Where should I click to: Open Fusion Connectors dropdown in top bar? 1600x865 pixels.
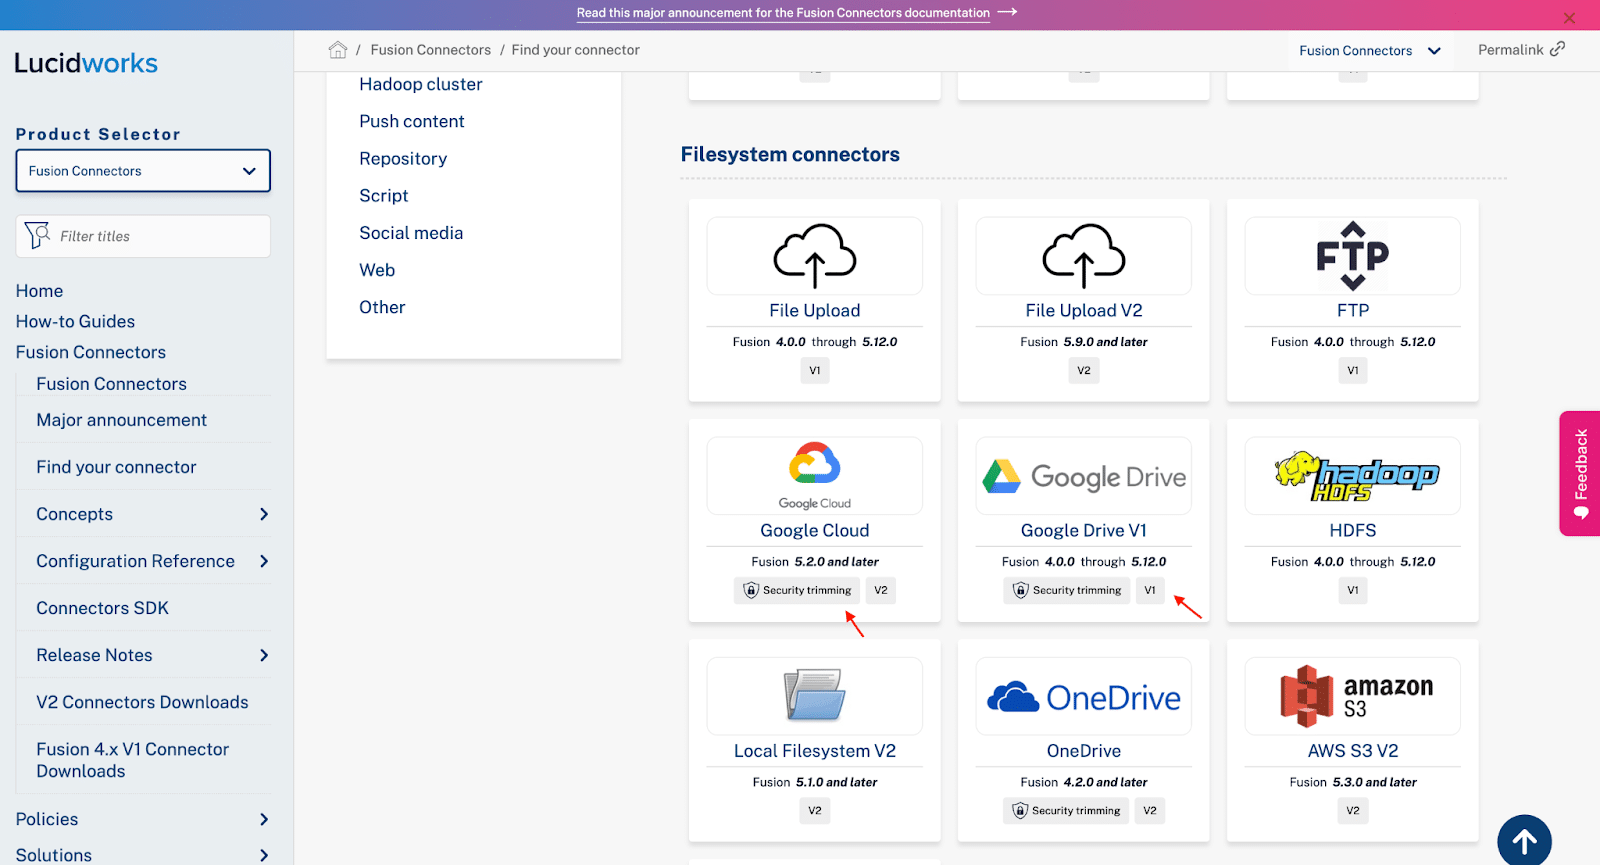click(x=1370, y=50)
